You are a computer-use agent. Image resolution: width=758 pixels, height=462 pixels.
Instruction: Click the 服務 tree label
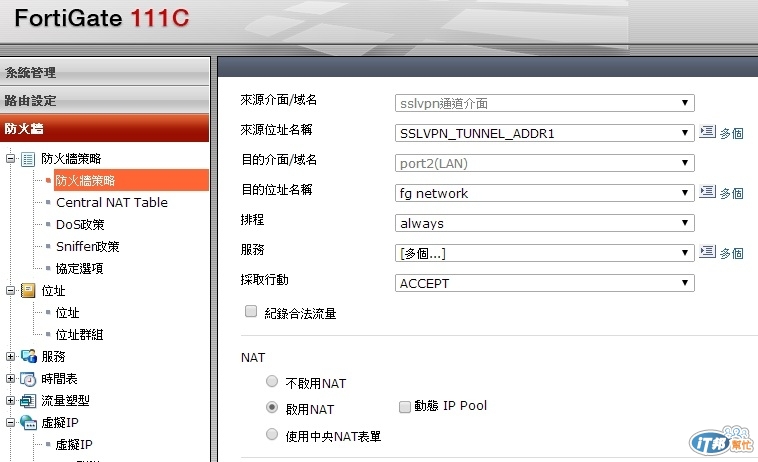click(x=53, y=357)
